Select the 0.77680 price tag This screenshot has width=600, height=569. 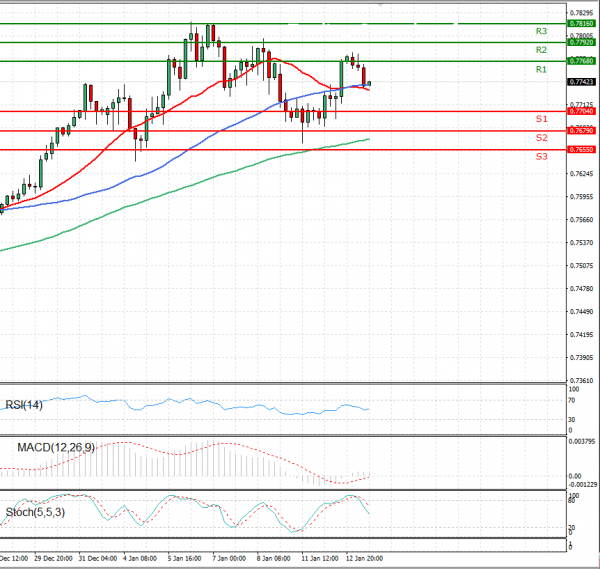582,61
